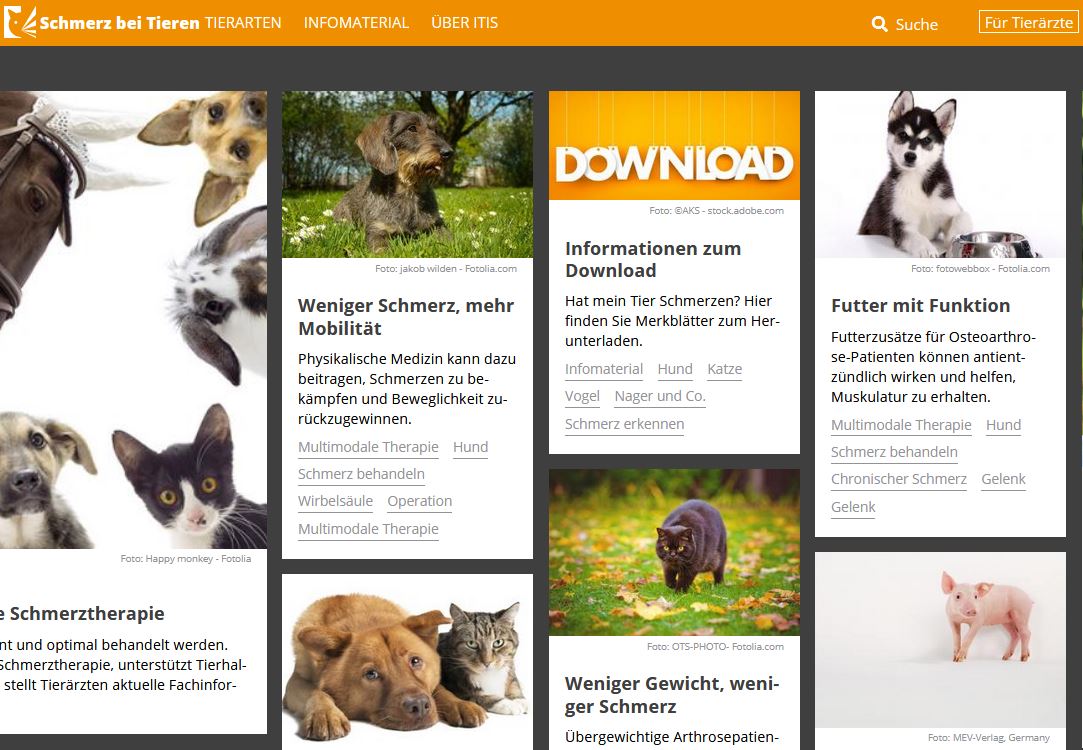Open the Nager und Co. link

[x=658, y=396]
